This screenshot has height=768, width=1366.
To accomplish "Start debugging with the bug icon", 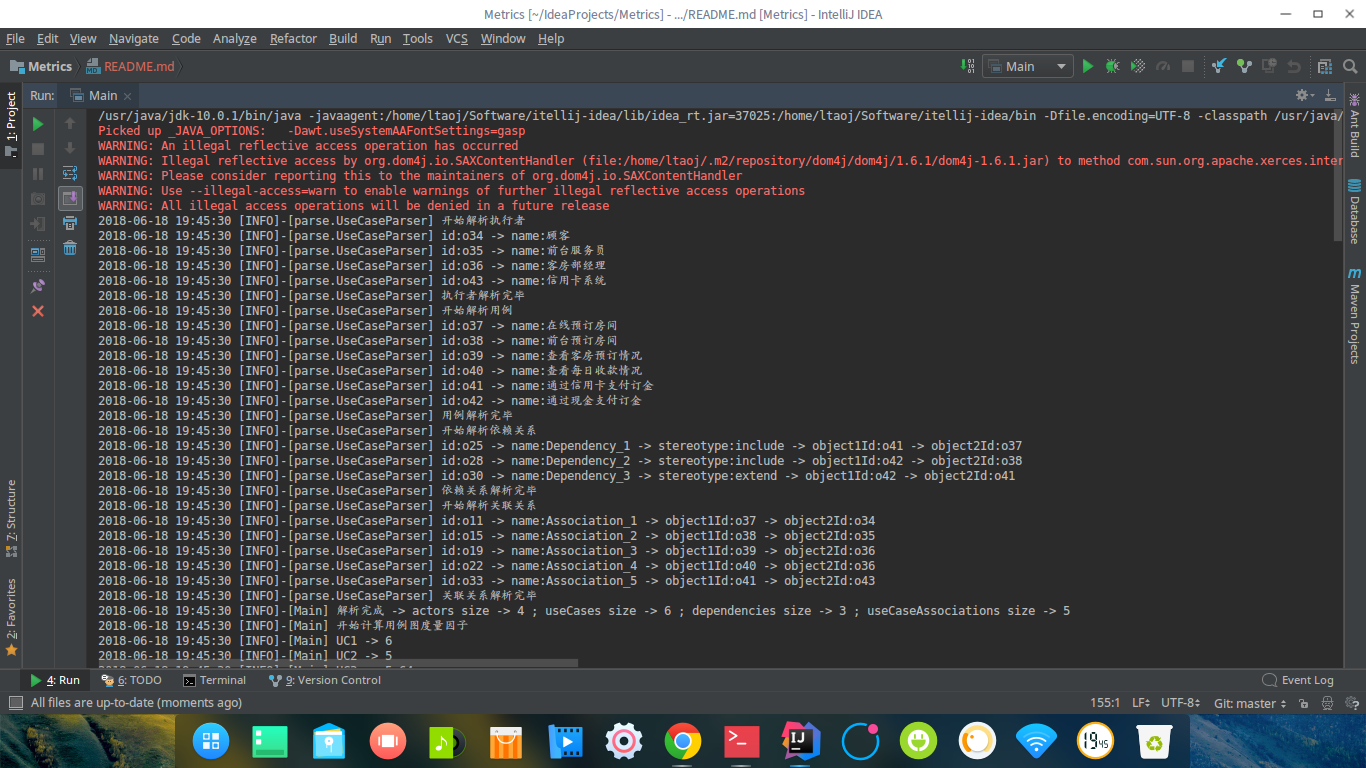I will tap(1112, 66).
